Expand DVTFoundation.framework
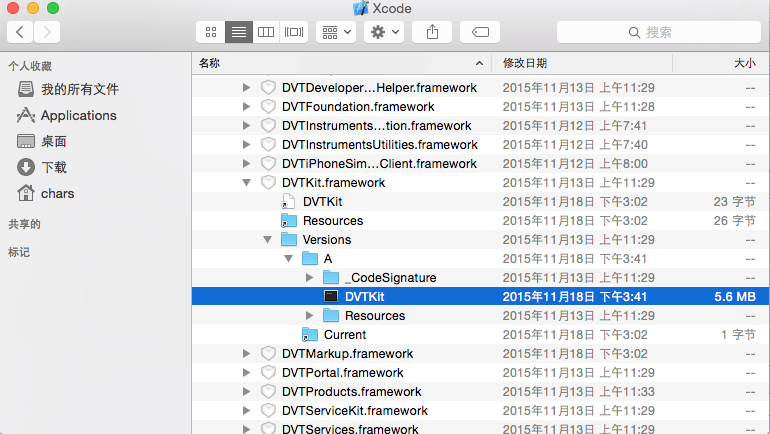The height and width of the screenshot is (434, 770). (x=247, y=107)
